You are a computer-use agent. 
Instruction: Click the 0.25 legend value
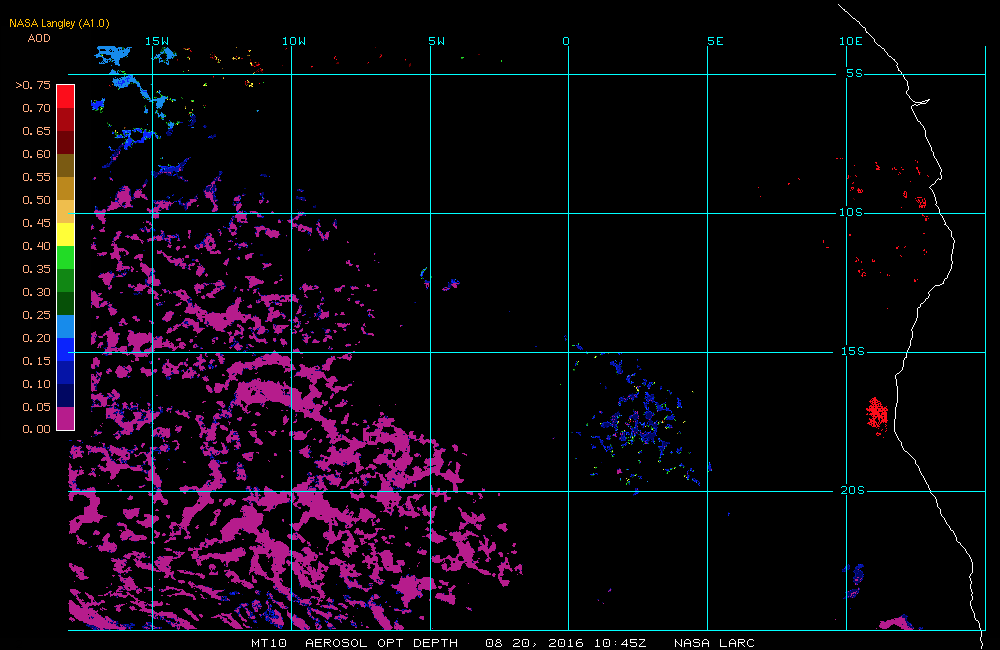tap(36, 314)
